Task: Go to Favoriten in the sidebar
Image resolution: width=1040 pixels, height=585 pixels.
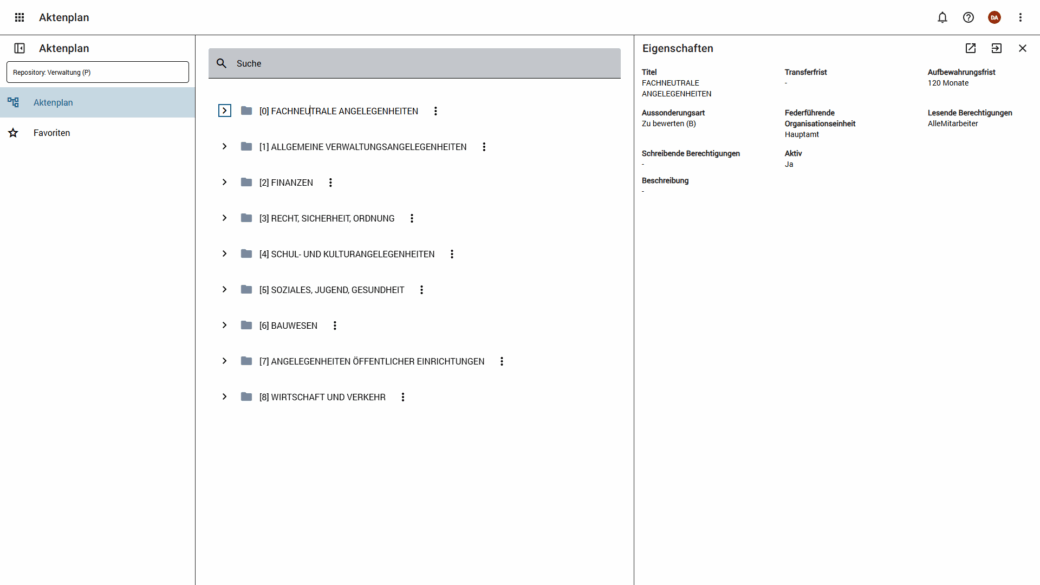Action: point(51,133)
